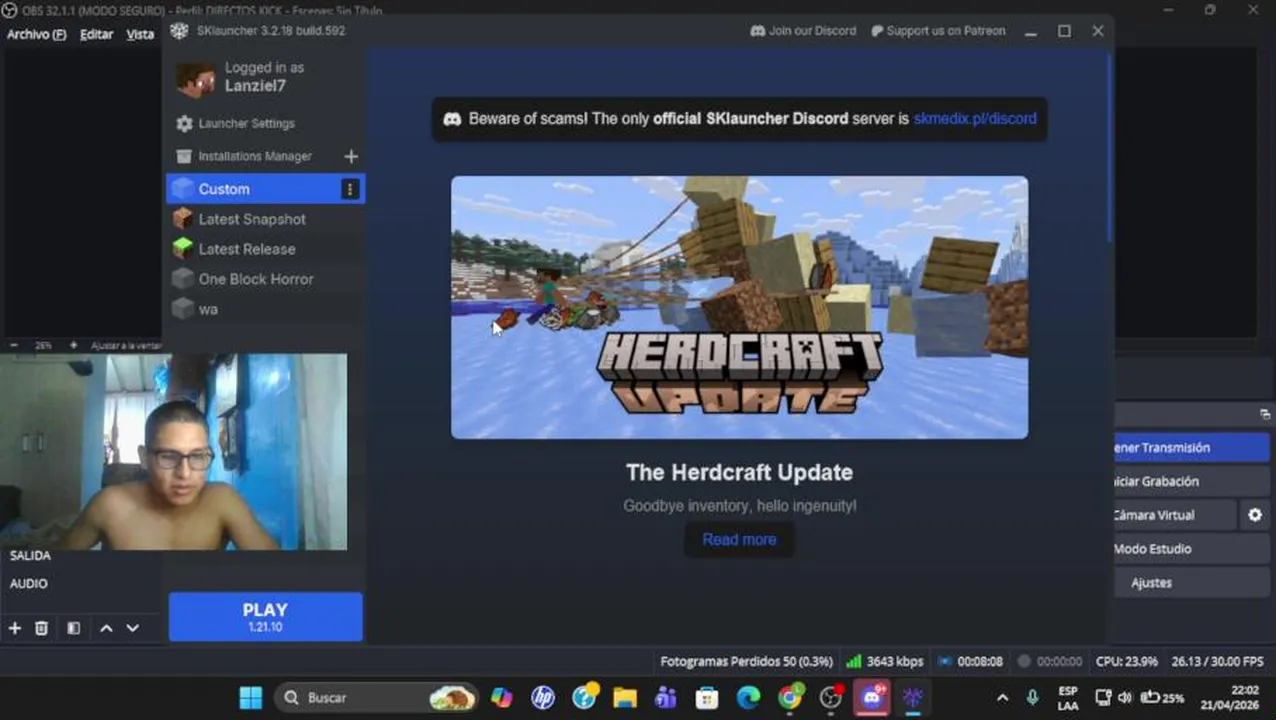
Task: Open three-dot menu for Custom installation
Action: click(x=350, y=189)
